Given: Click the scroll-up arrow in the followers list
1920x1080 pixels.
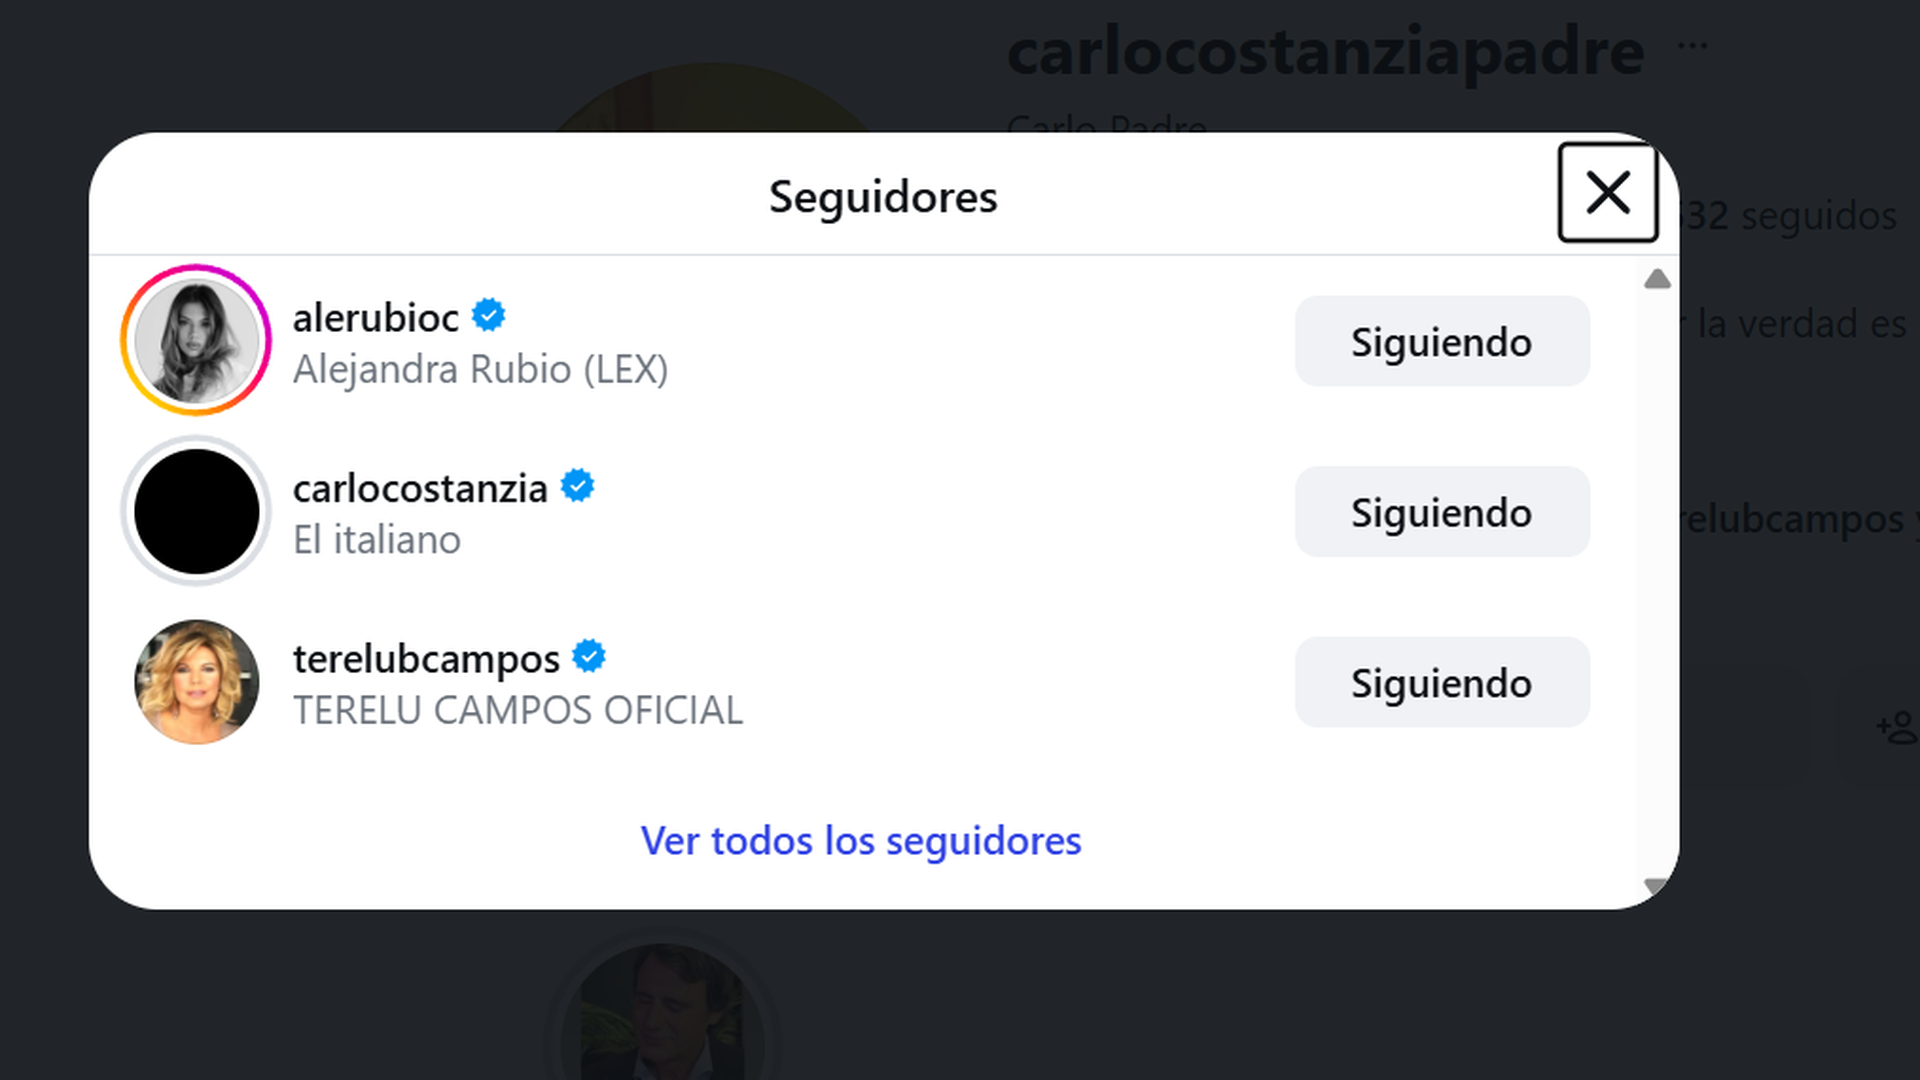Looking at the screenshot, I should (x=1658, y=280).
